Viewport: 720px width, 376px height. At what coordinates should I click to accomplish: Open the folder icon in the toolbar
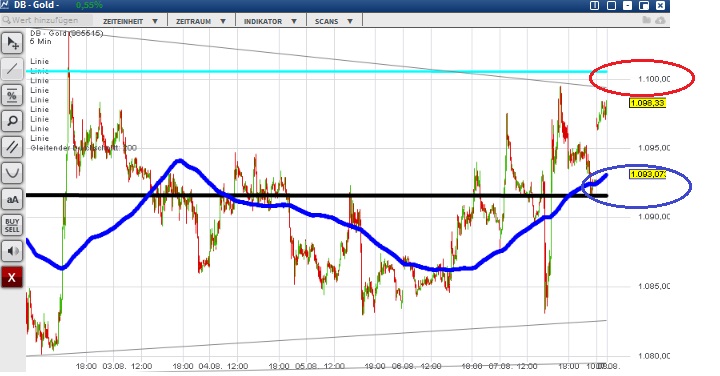[647, 20]
